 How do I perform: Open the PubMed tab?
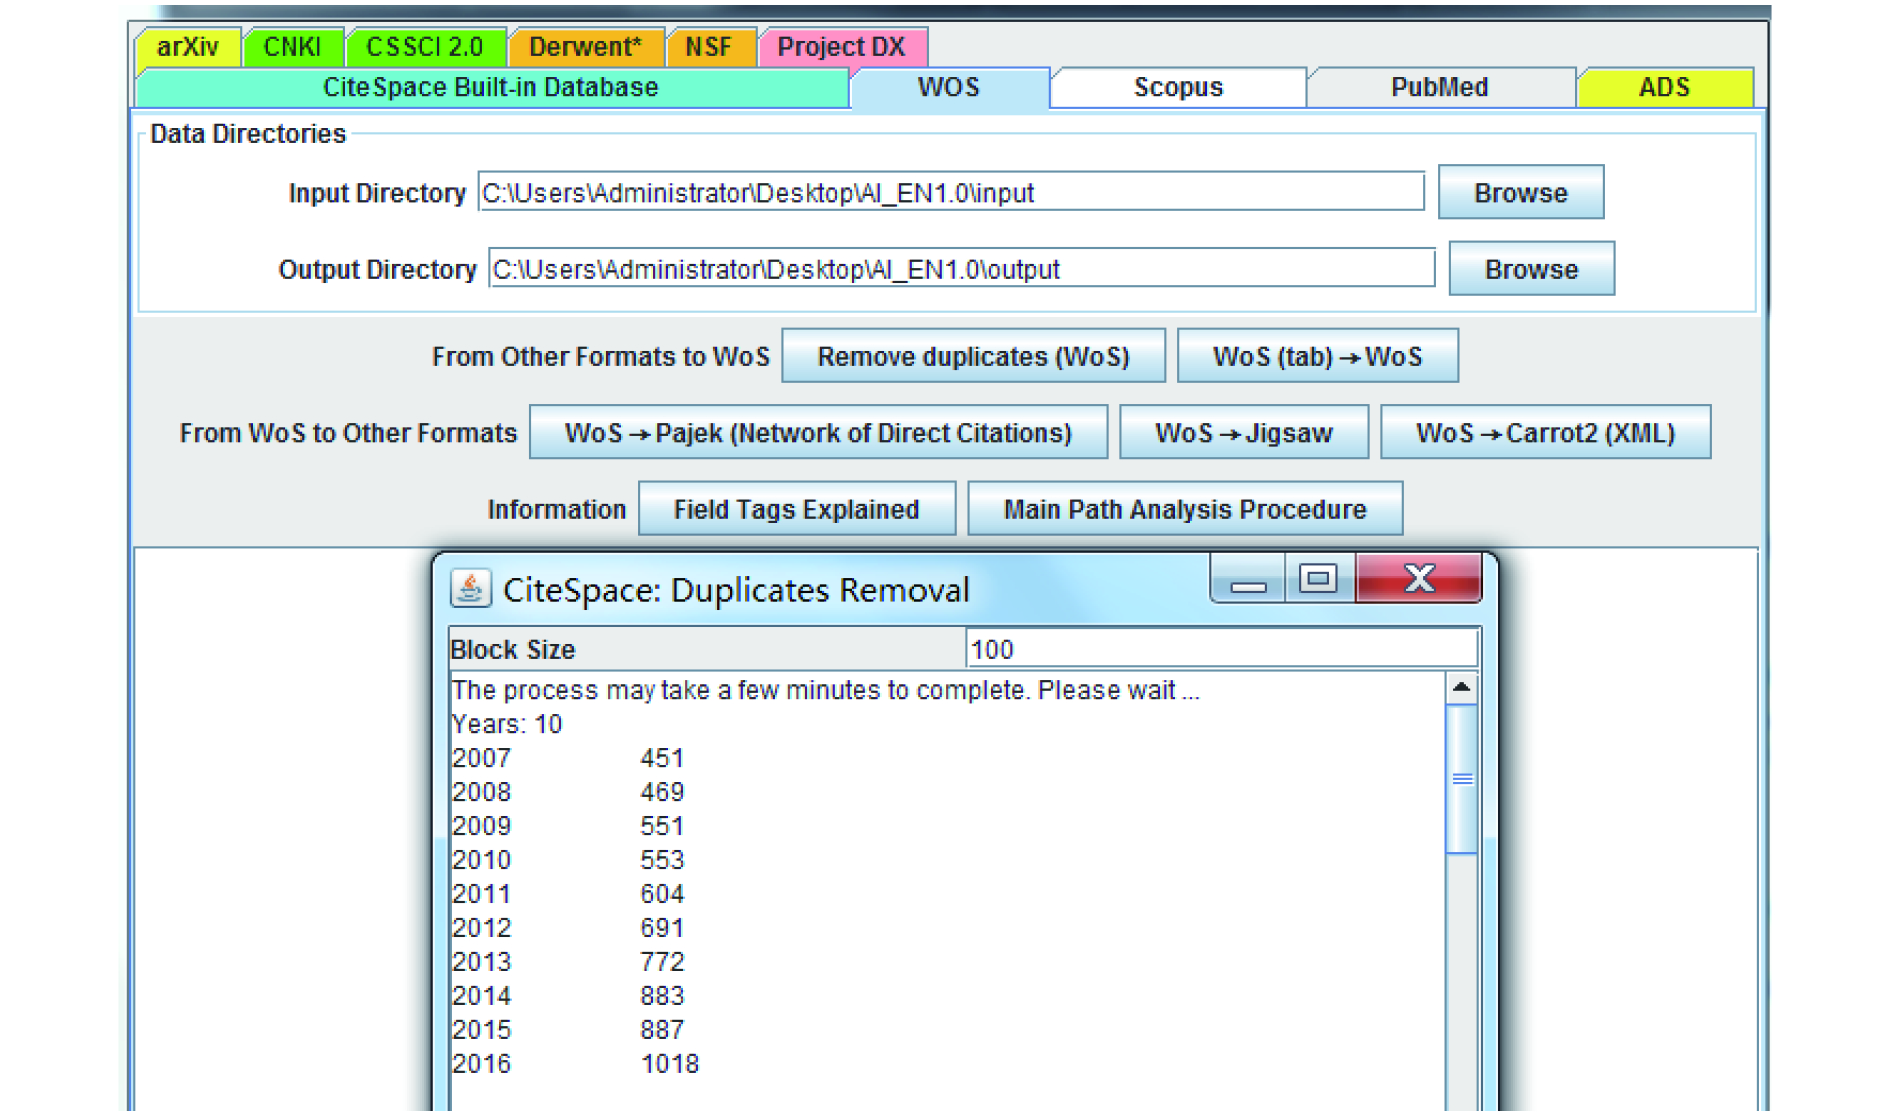(1440, 87)
